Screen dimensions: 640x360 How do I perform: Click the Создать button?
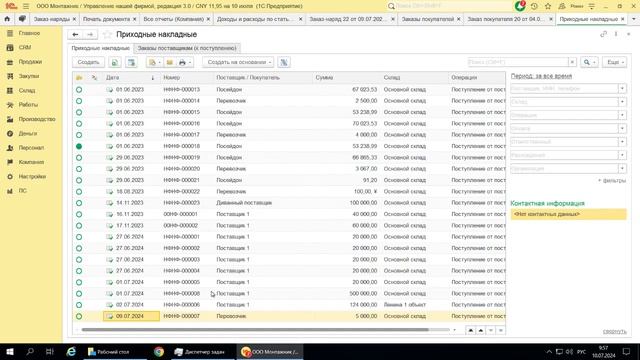click(x=88, y=62)
